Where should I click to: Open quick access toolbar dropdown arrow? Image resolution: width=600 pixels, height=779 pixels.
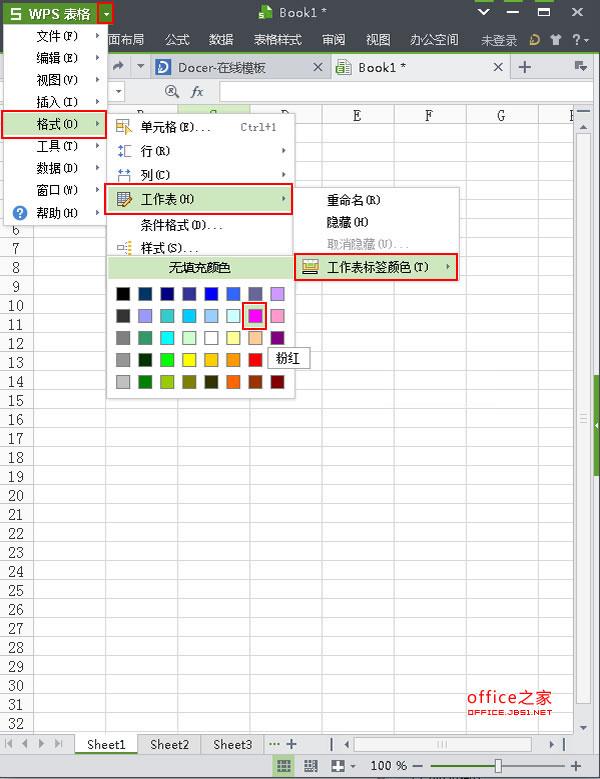click(141, 66)
